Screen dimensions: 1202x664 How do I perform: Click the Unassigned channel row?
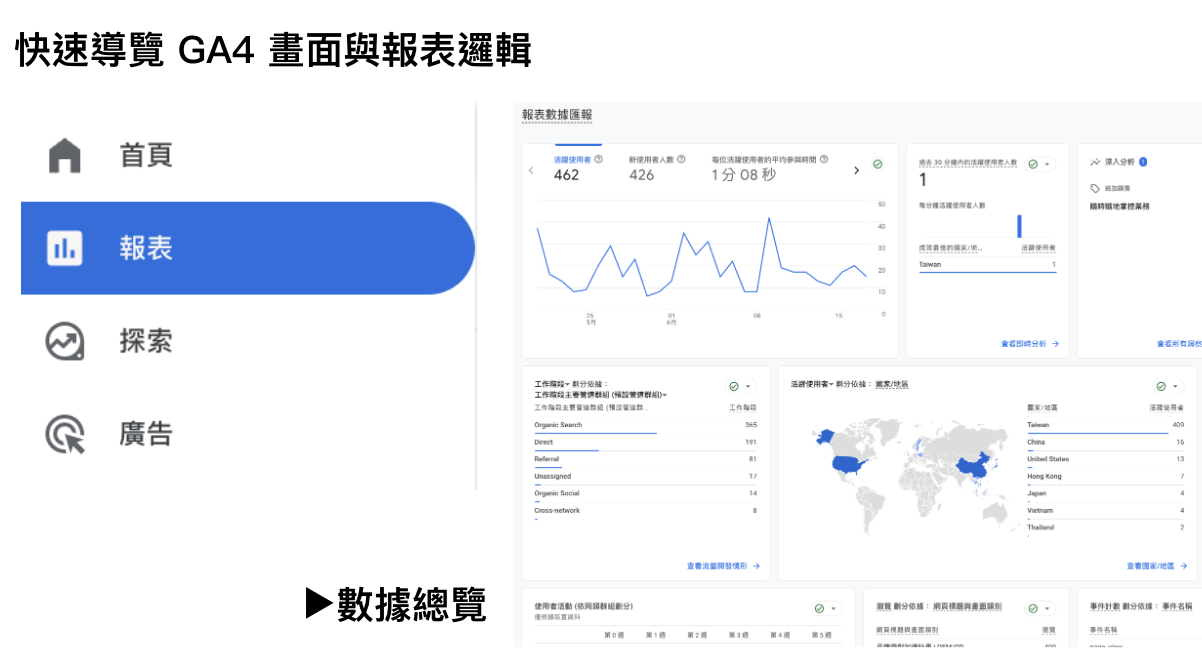(646, 476)
